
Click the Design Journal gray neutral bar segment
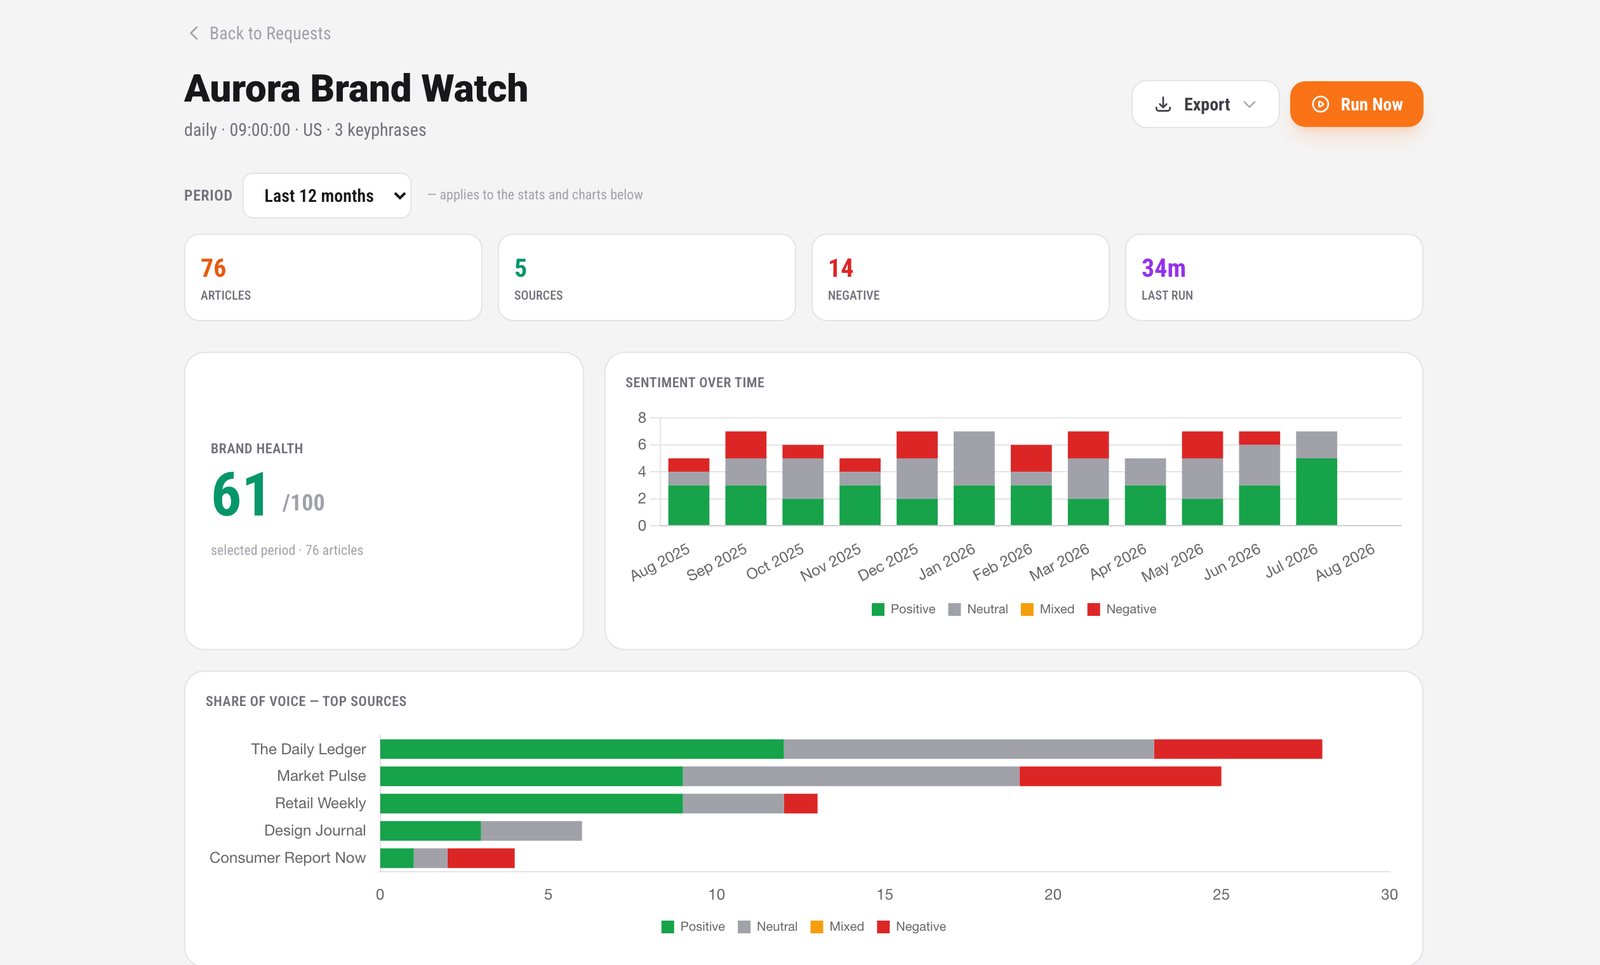(531, 831)
